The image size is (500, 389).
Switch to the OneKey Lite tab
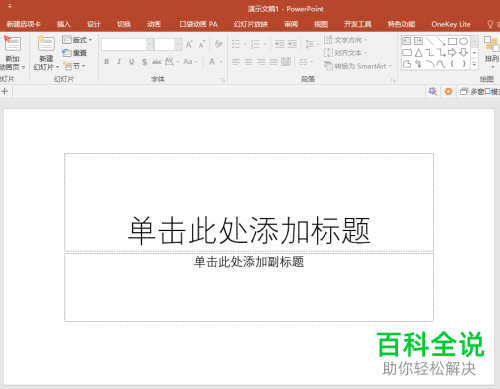(x=451, y=24)
